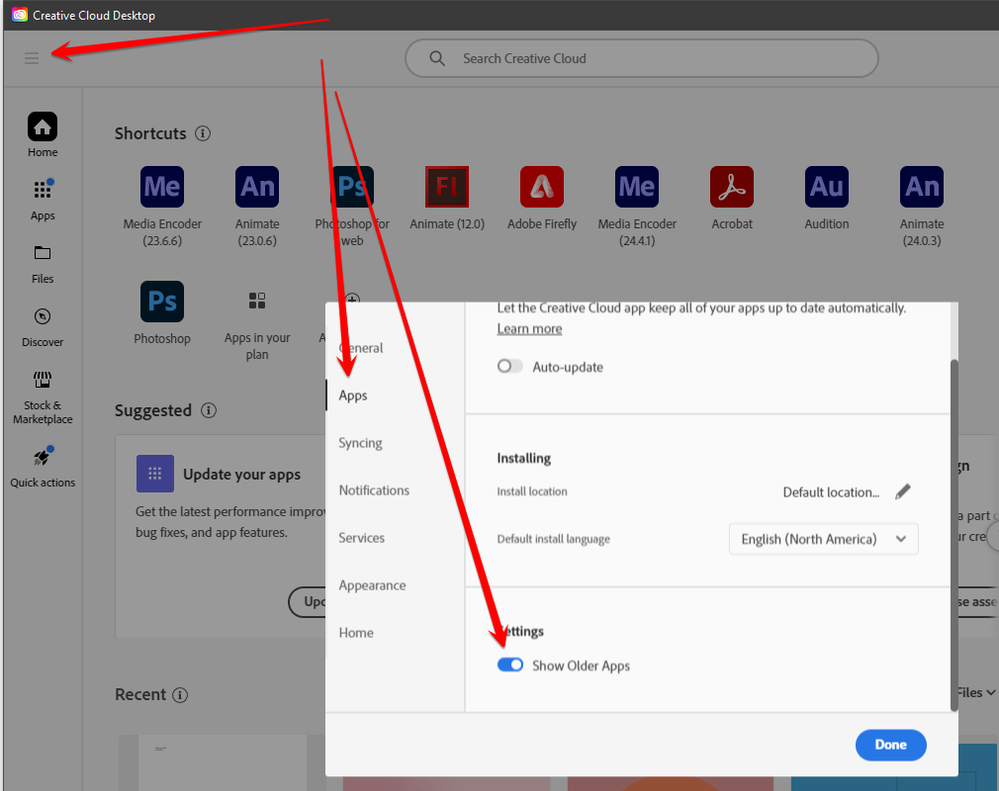Launch Photoshop shortcut
999x791 pixels.
(162, 301)
